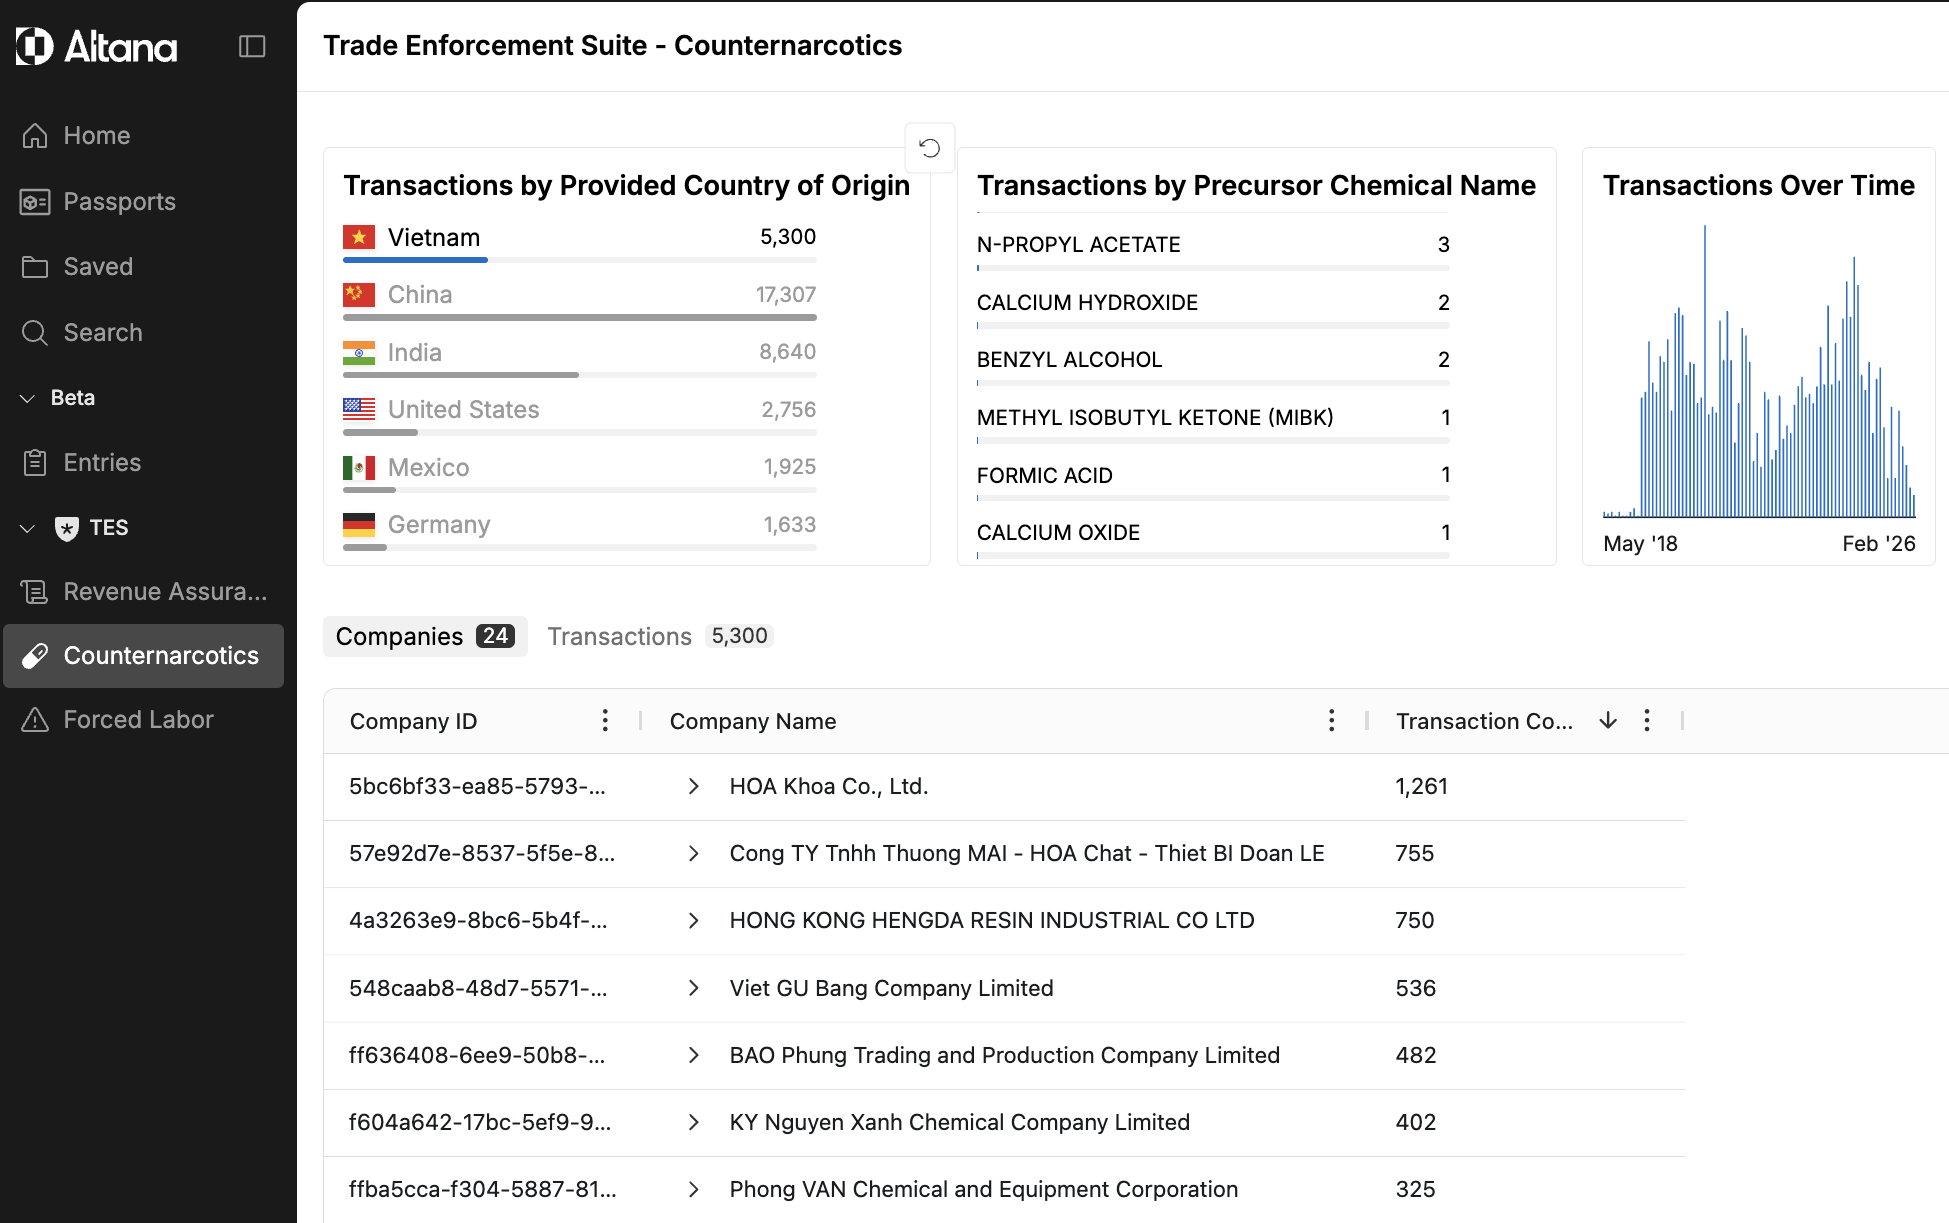
Task: Click the Transaction Count sort arrow
Action: tap(1608, 721)
